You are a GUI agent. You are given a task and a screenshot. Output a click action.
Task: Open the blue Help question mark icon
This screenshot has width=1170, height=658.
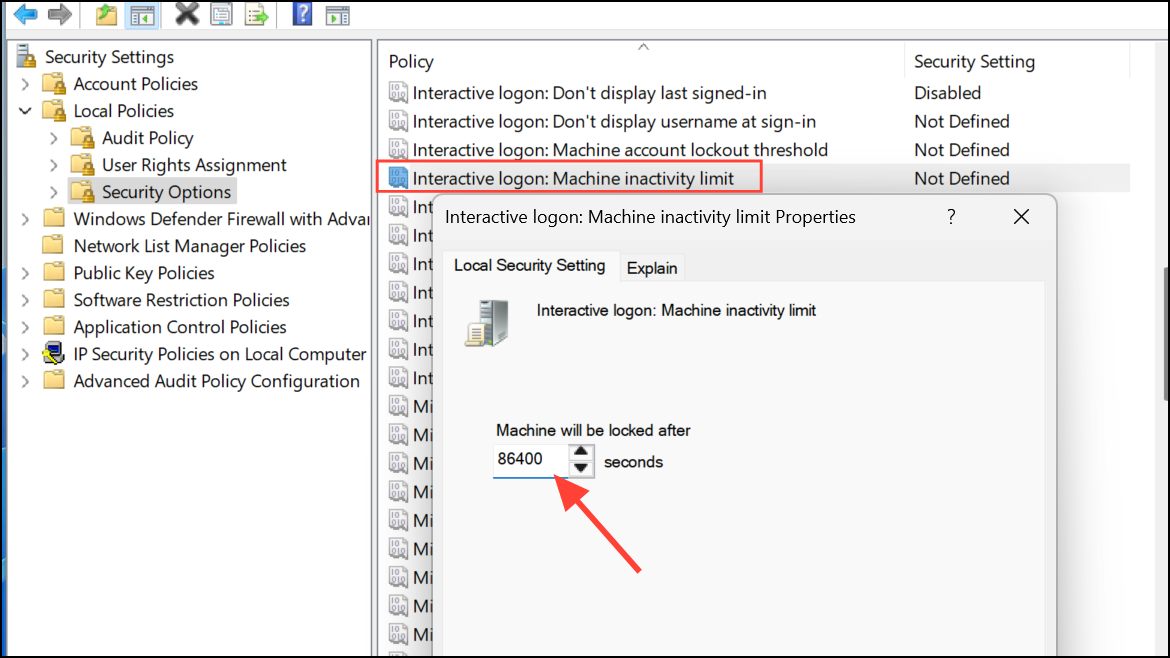tap(302, 13)
